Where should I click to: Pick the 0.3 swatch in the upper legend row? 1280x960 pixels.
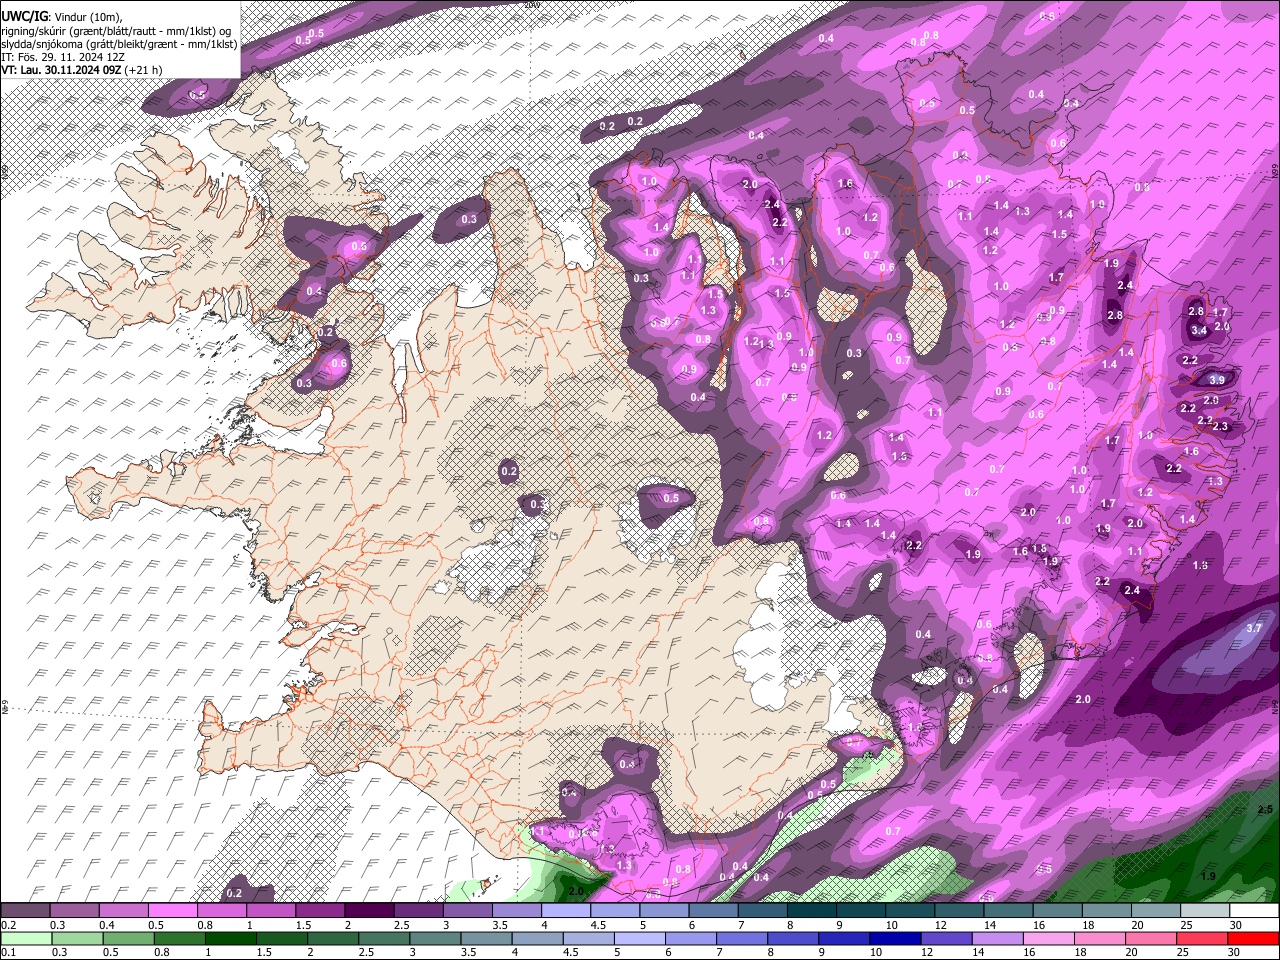(74, 910)
